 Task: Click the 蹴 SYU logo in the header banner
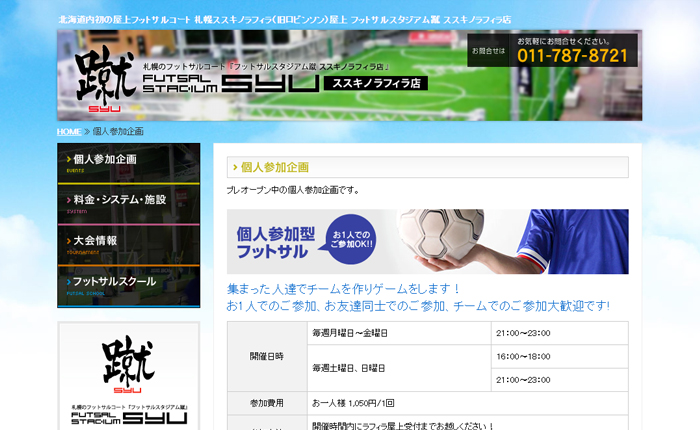(x=105, y=79)
